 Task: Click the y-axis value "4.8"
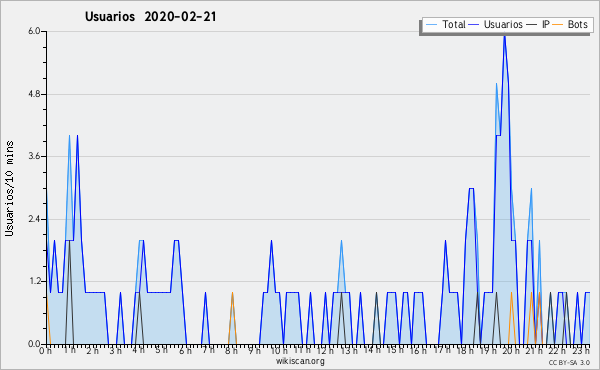tap(34, 94)
